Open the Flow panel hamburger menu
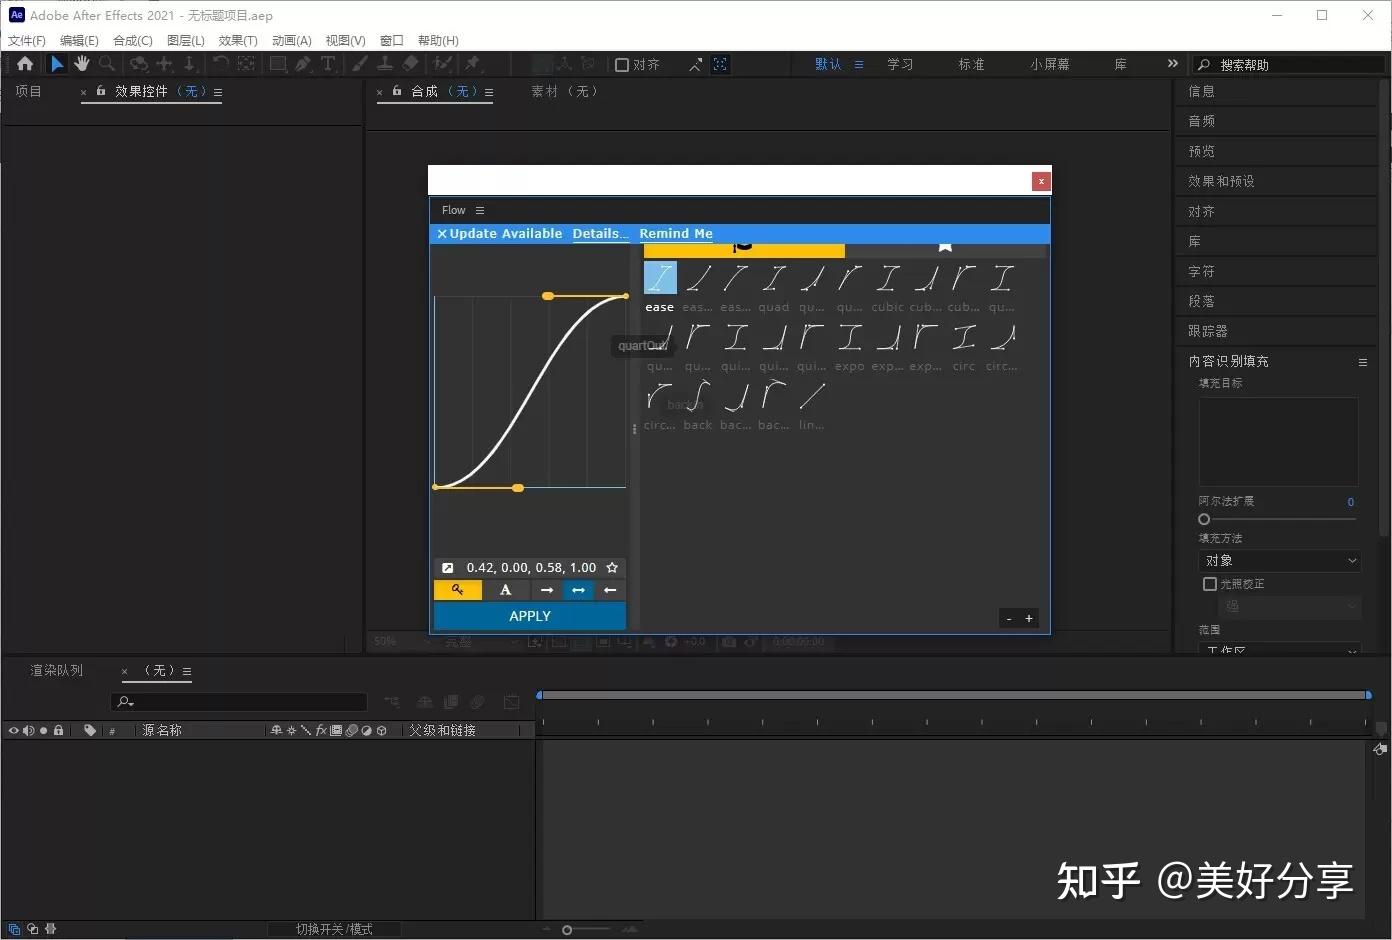Screen dimensions: 1392x940 coord(479,210)
